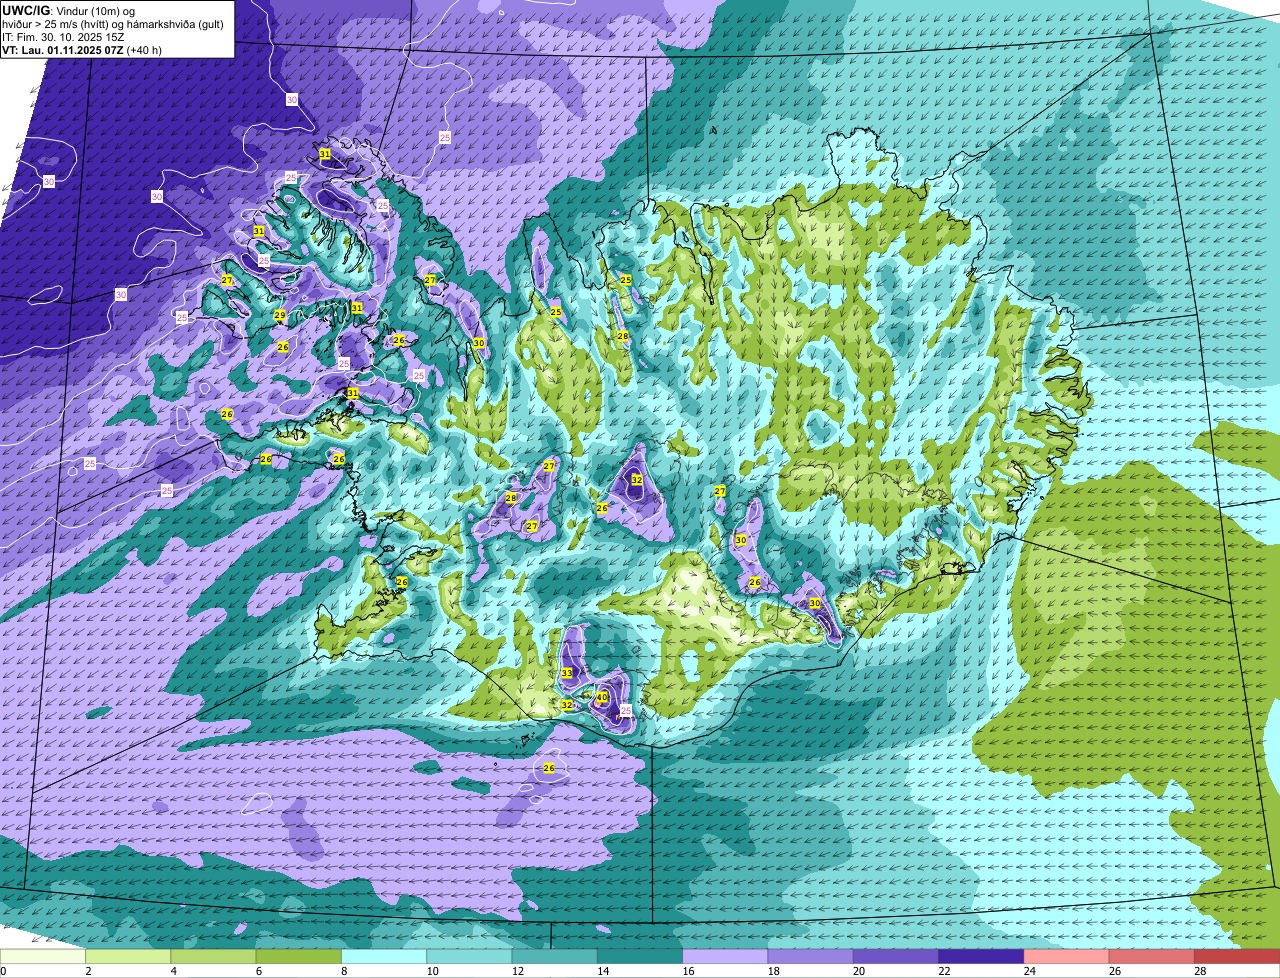Screen dimensions: 1280x978
Task: Click the legend tick label '22'
Action: 943,971
